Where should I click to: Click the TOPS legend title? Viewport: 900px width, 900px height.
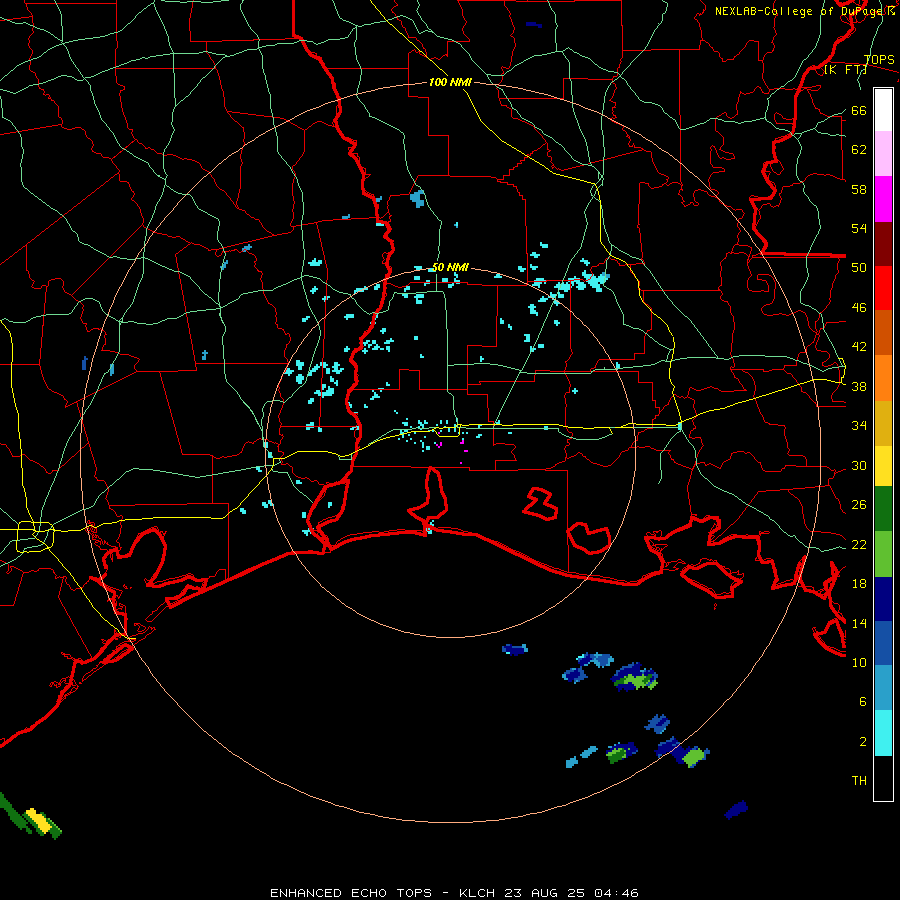(x=879, y=60)
